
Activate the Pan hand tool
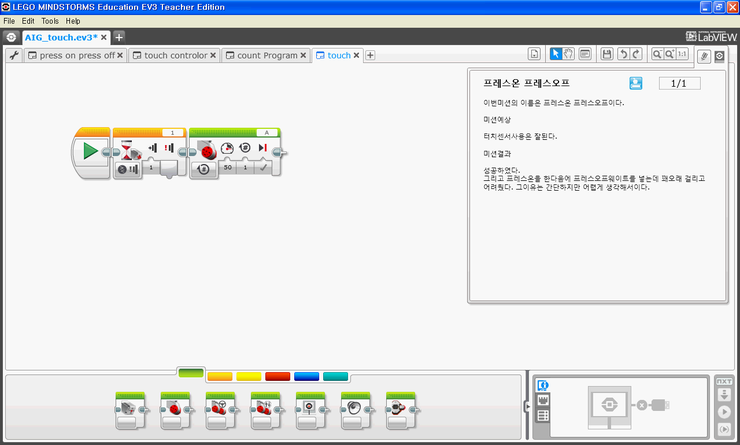[569, 54]
